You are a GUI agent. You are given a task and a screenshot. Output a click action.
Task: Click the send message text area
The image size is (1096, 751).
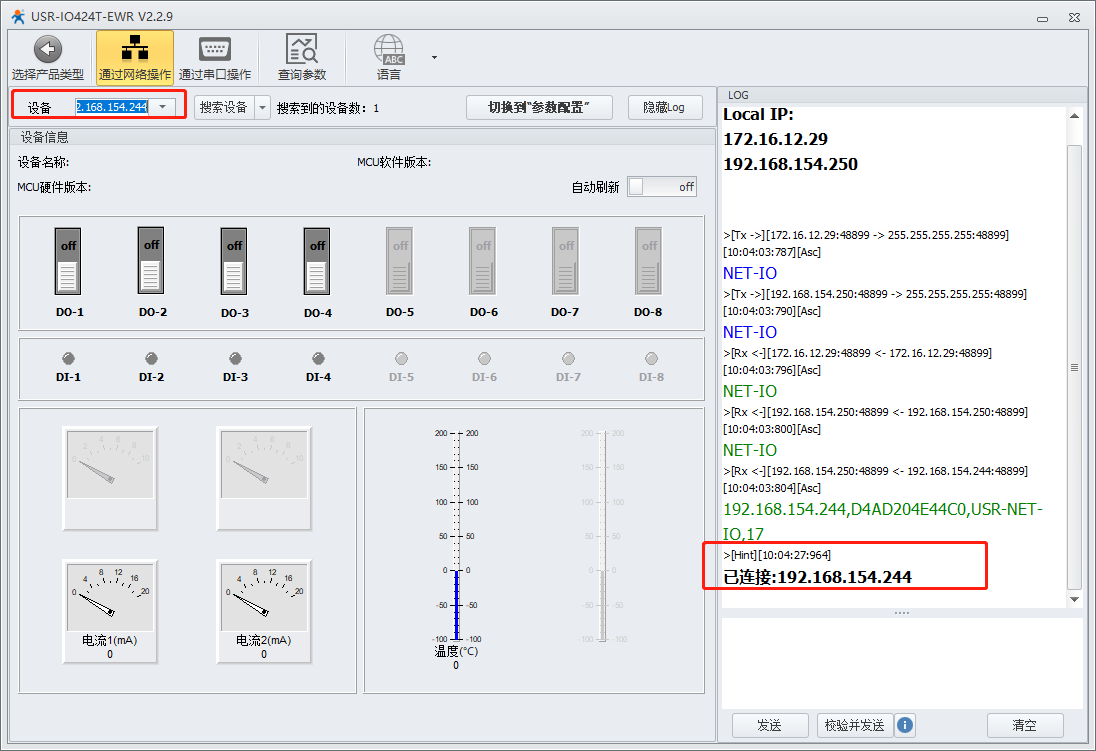[x=902, y=663]
